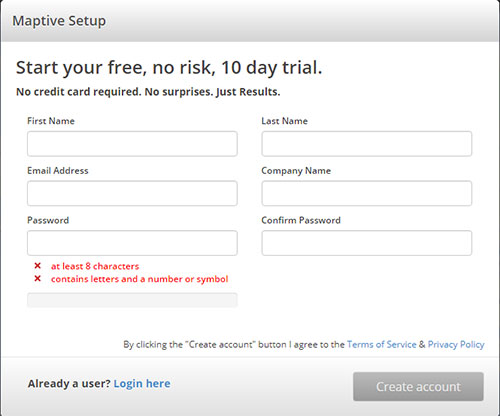Image resolution: width=500 pixels, height=416 pixels.
Task: Click the Confirm Password field
Action: pyautogui.click(x=367, y=243)
